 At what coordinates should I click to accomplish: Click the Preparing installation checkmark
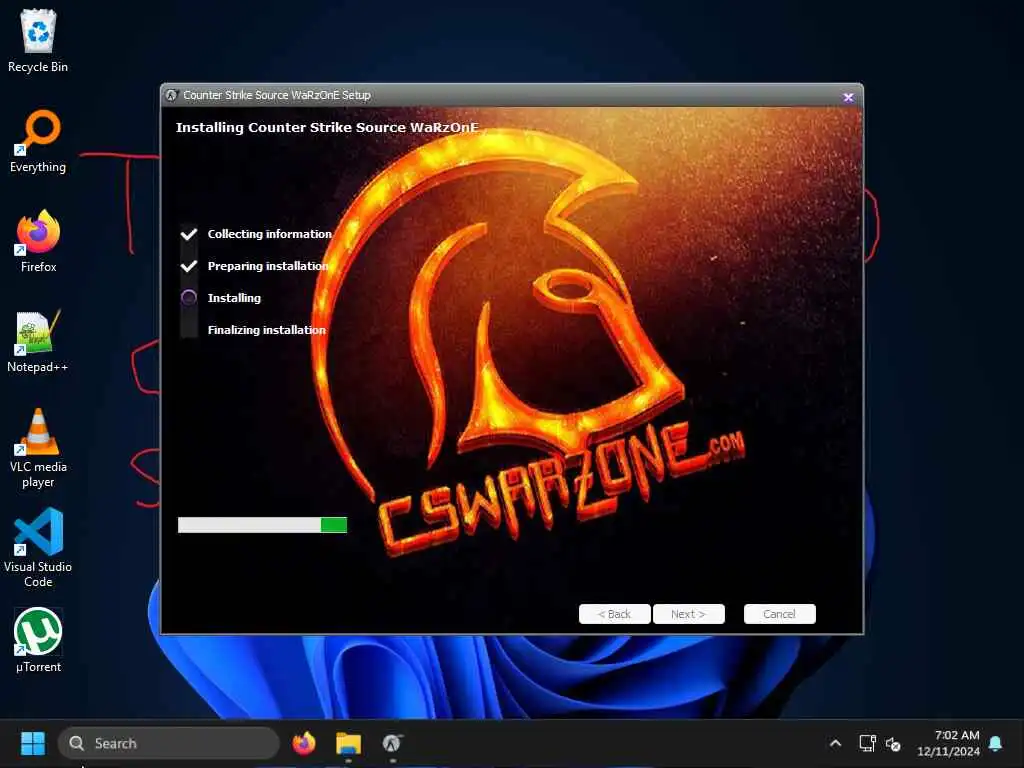pyautogui.click(x=189, y=266)
